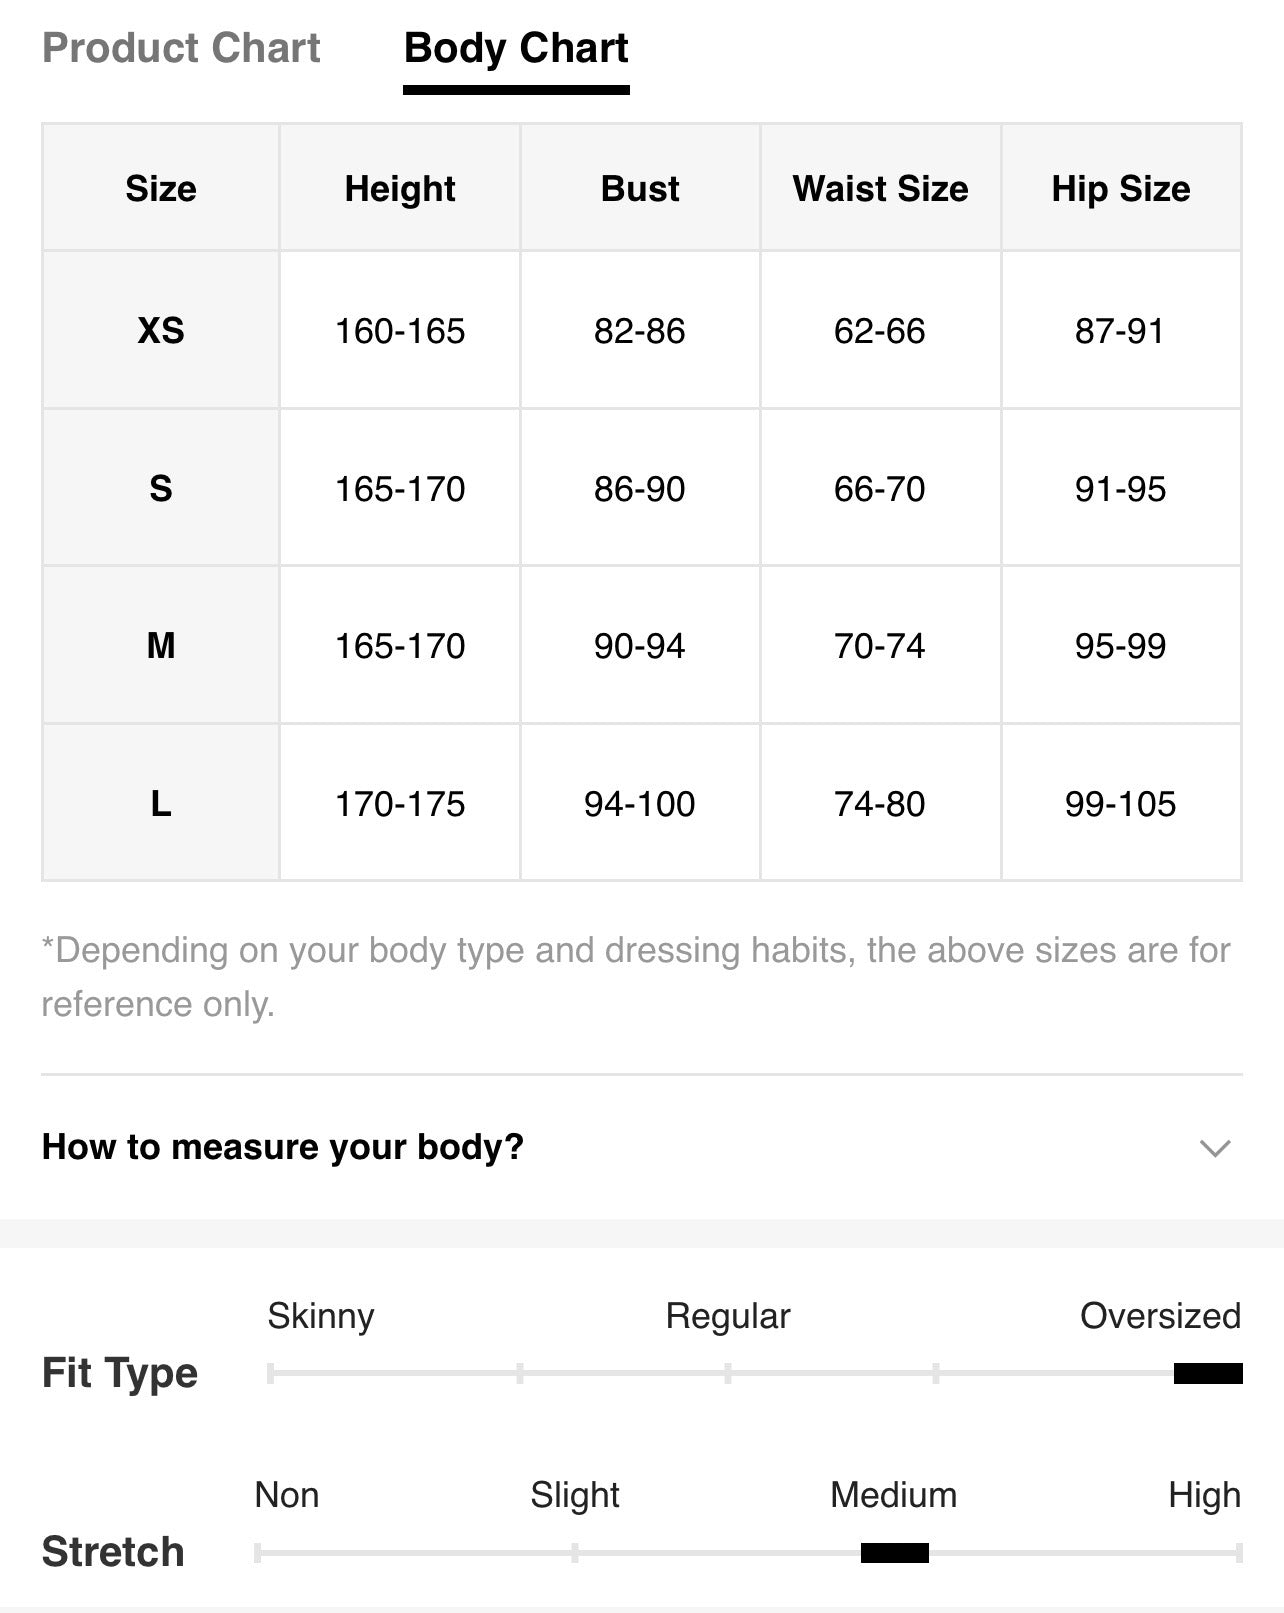Viewport: 1284px width, 1613px height.
Task: Click the Non stretch label
Action: [x=287, y=1495]
